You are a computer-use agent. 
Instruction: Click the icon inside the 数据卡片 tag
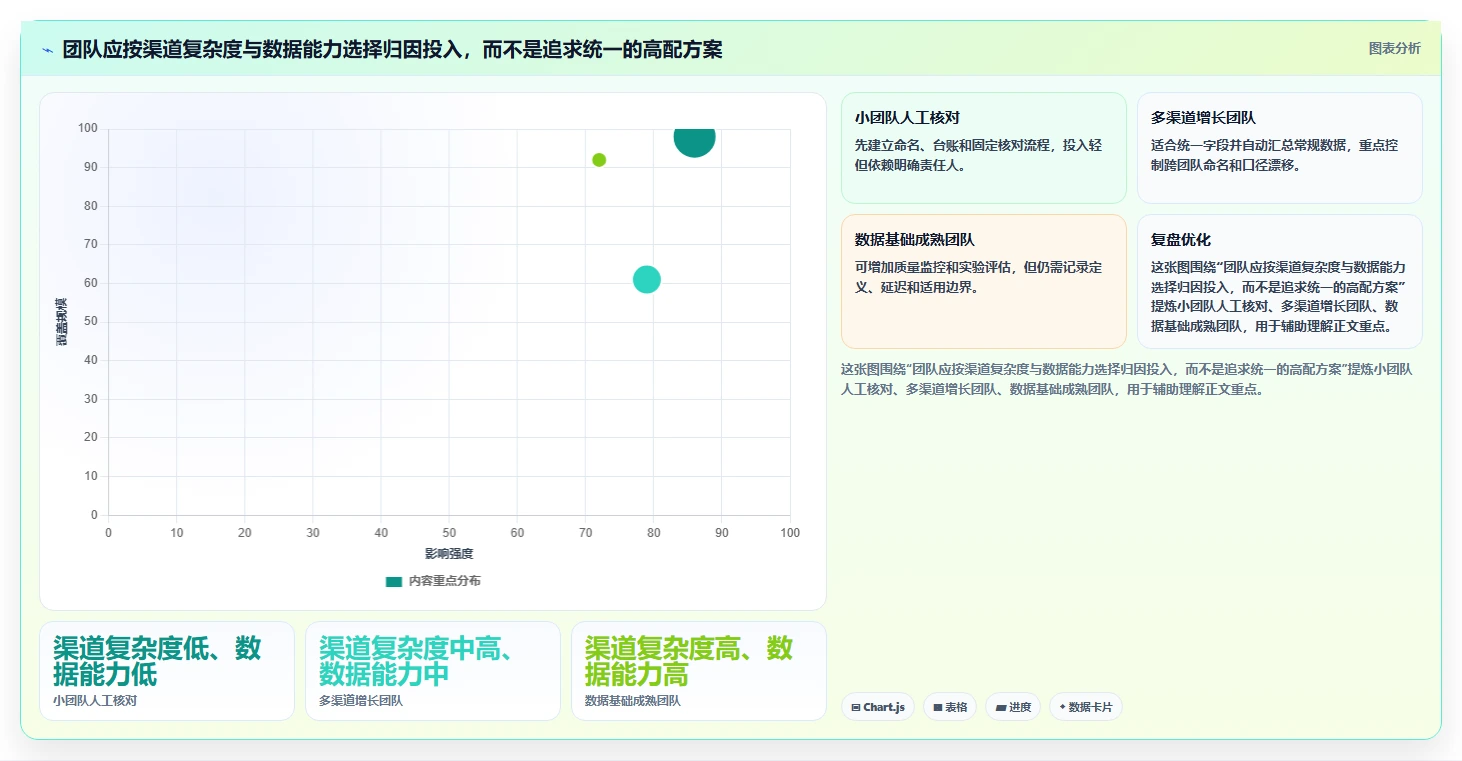[1062, 707]
